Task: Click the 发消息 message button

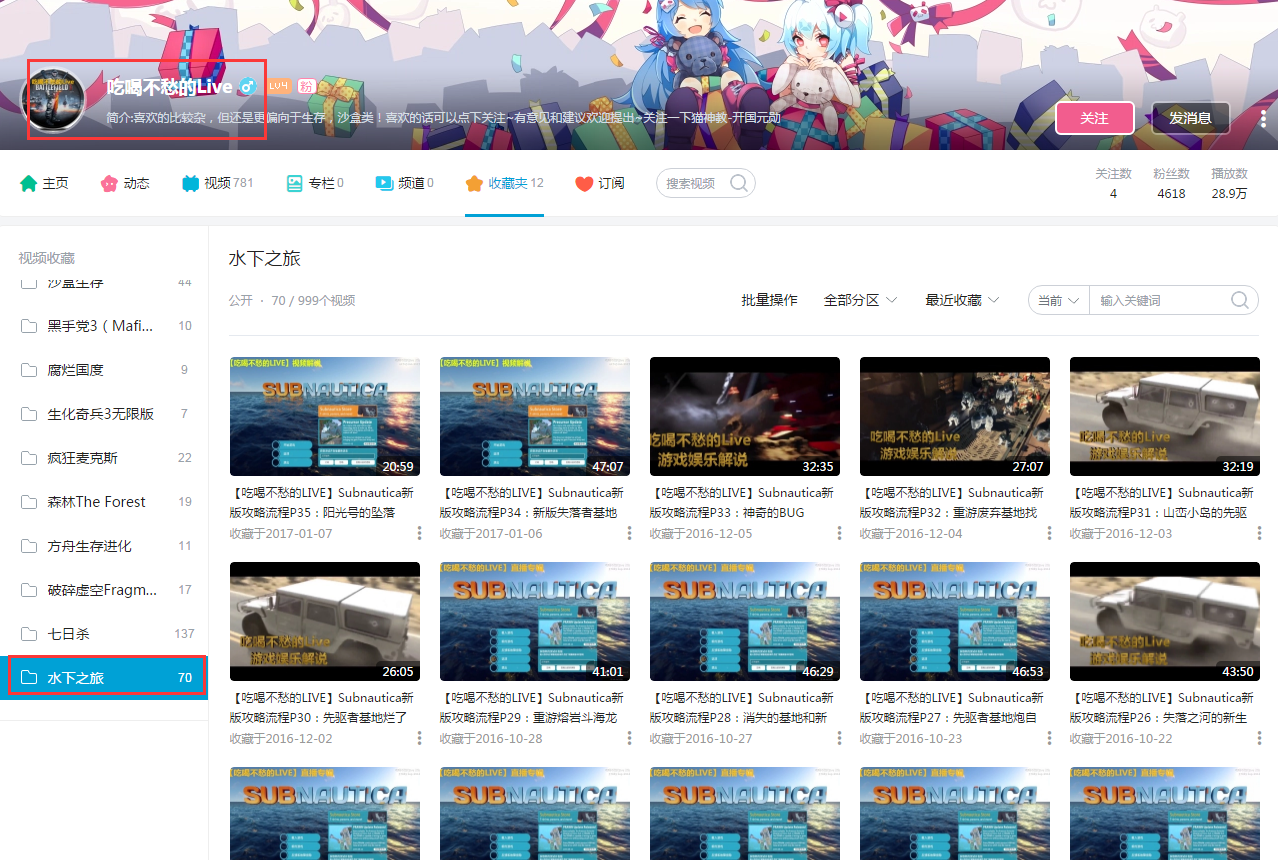Action: tap(1190, 117)
